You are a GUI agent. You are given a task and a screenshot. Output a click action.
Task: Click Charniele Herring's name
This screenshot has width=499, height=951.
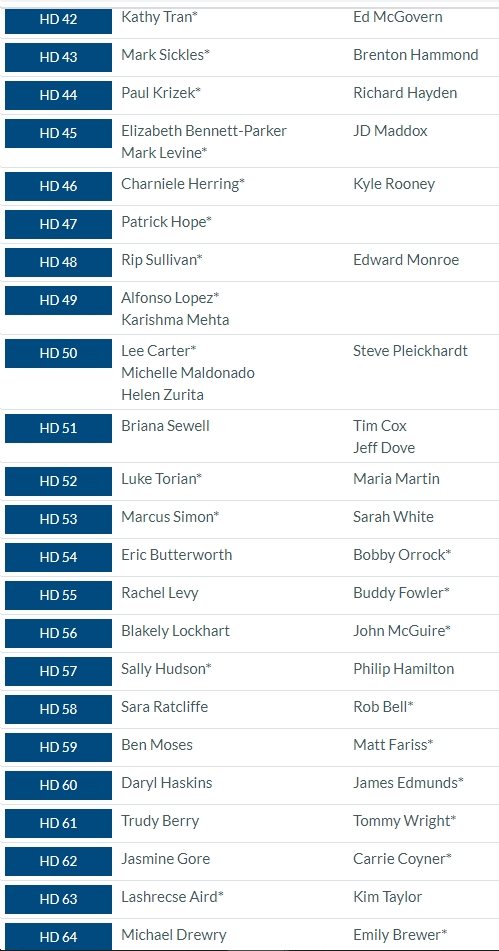pos(183,184)
